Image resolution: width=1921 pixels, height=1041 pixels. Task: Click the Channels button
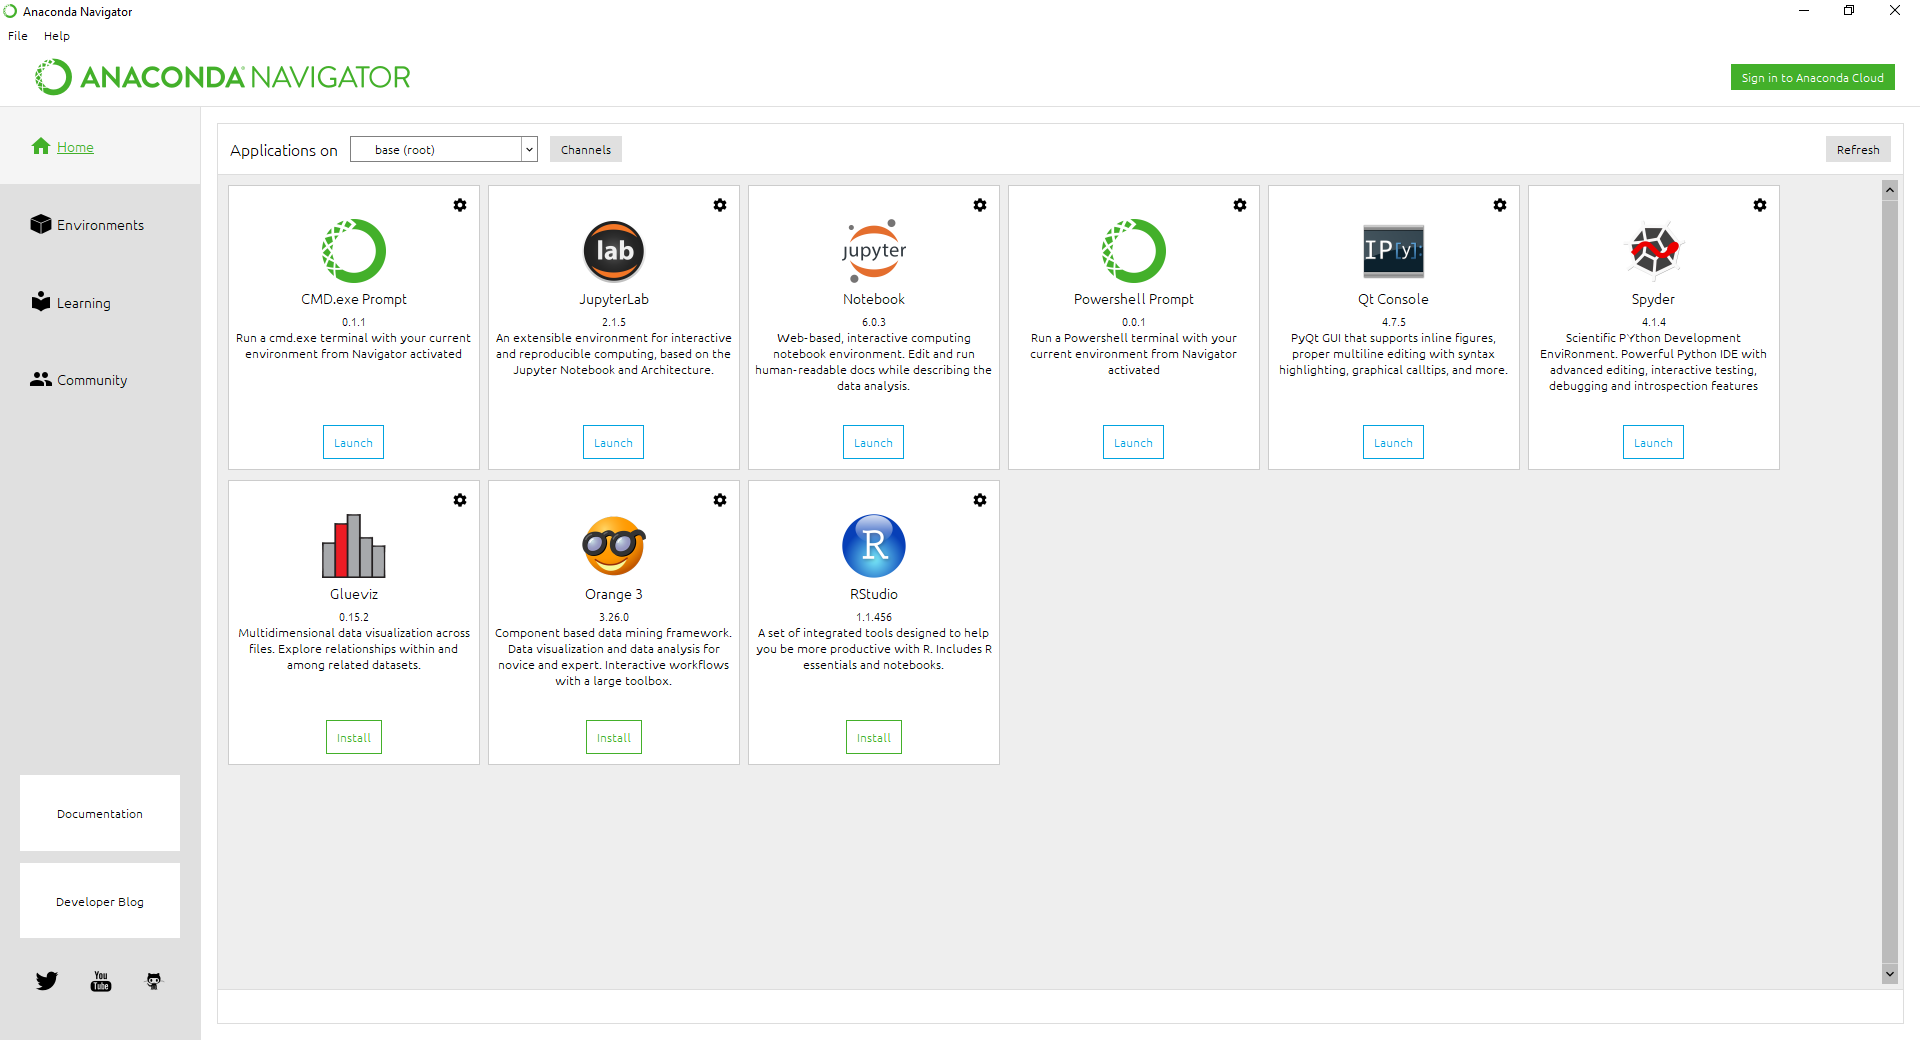[x=586, y=149]
